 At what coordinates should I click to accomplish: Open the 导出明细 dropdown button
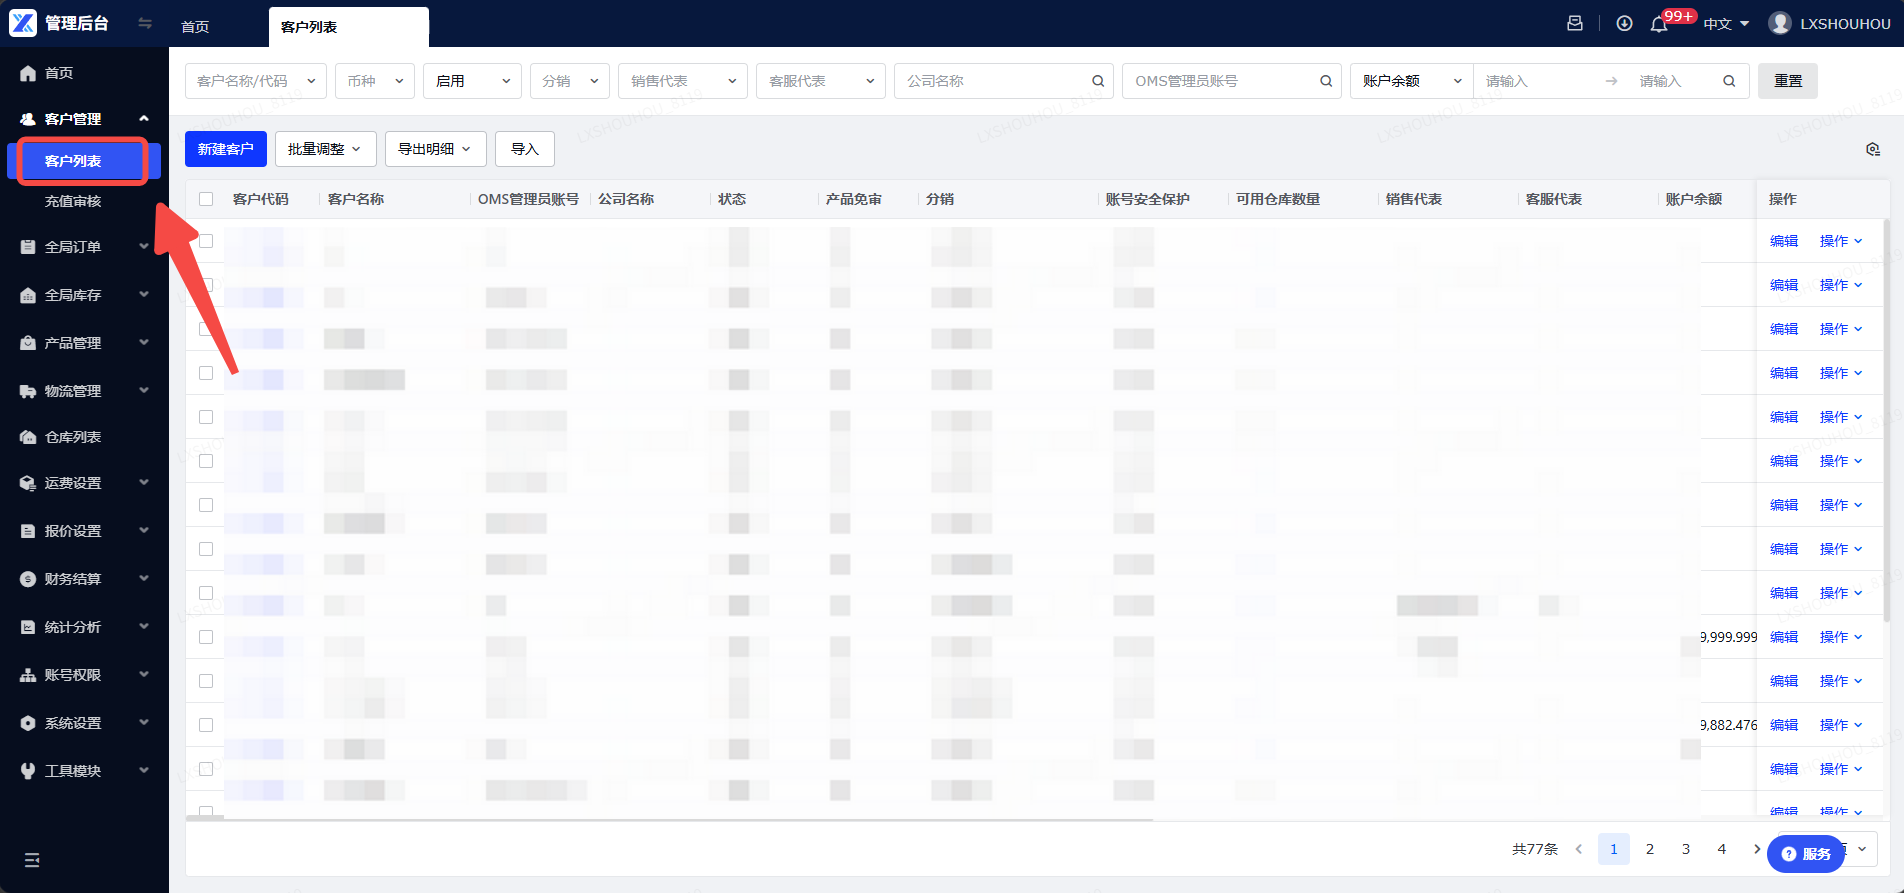(435, 149)
